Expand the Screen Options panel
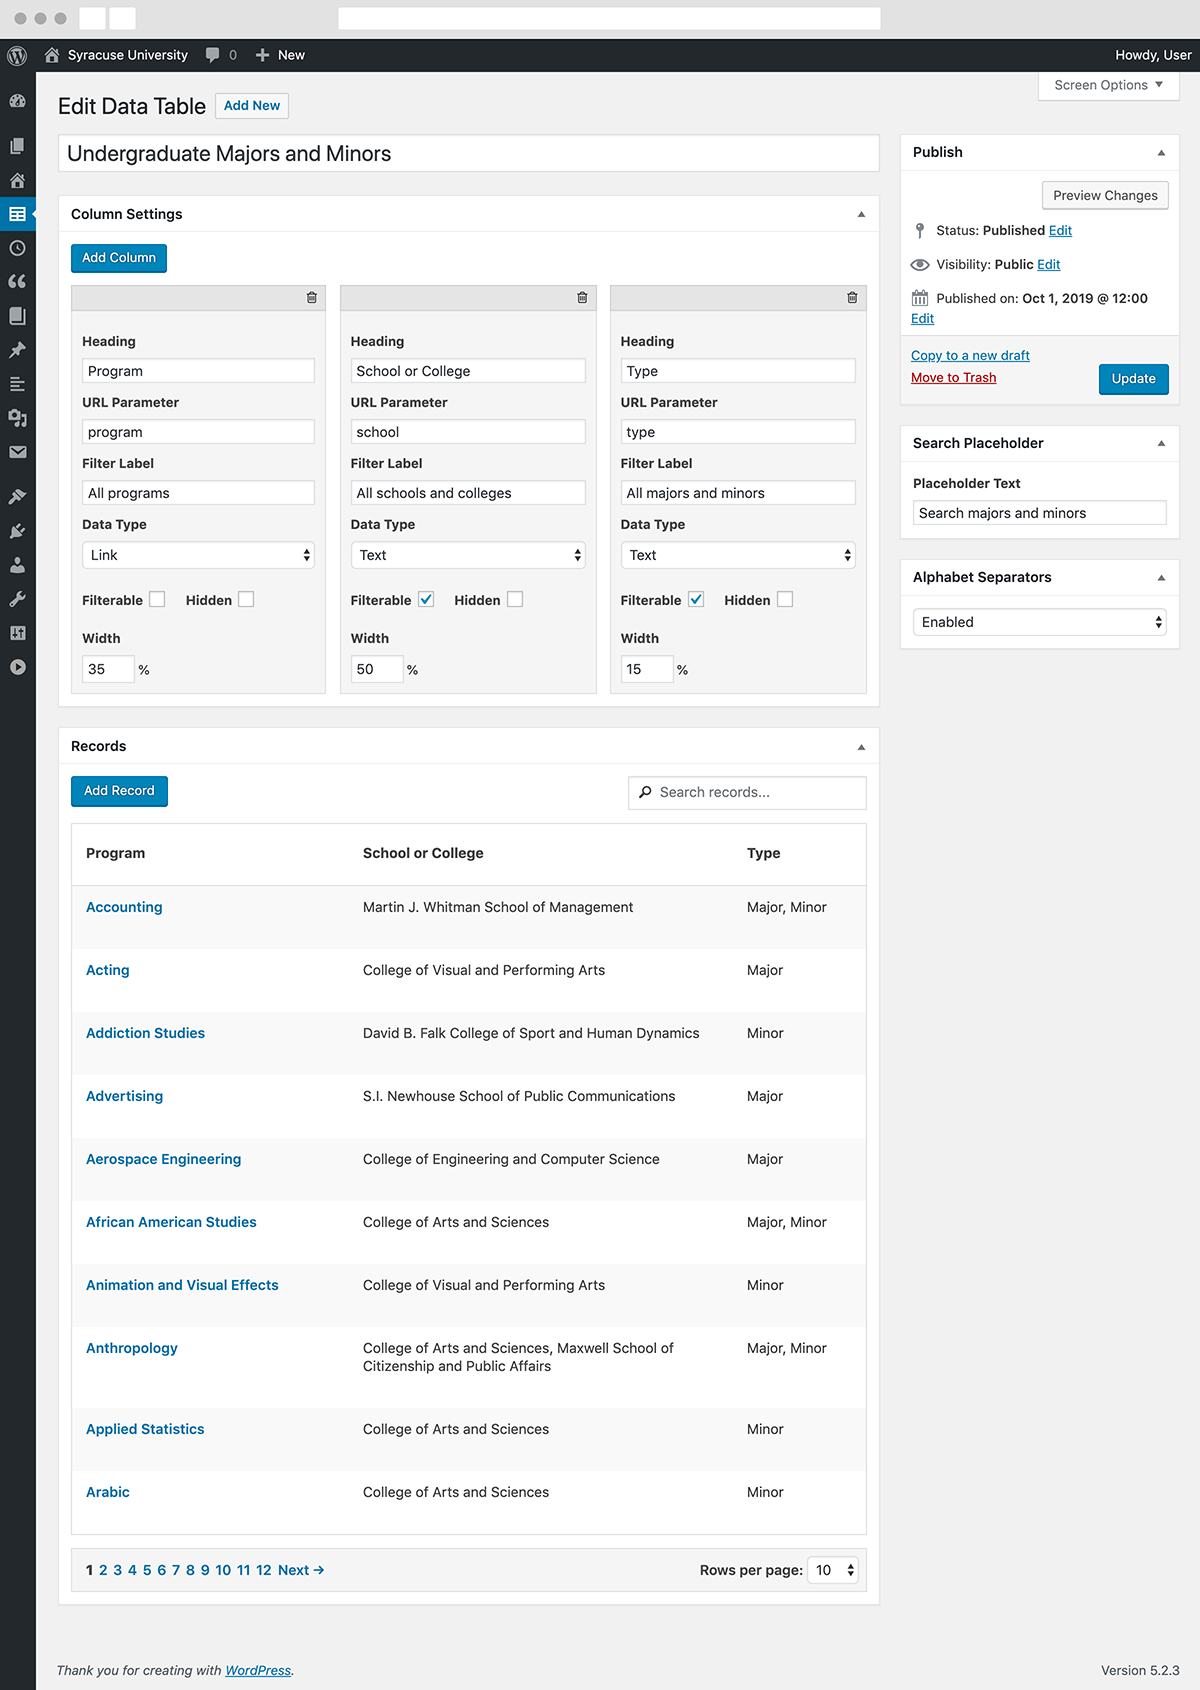The height and width of the screenshot is (1690, 1200). (x=1109, y=85)
